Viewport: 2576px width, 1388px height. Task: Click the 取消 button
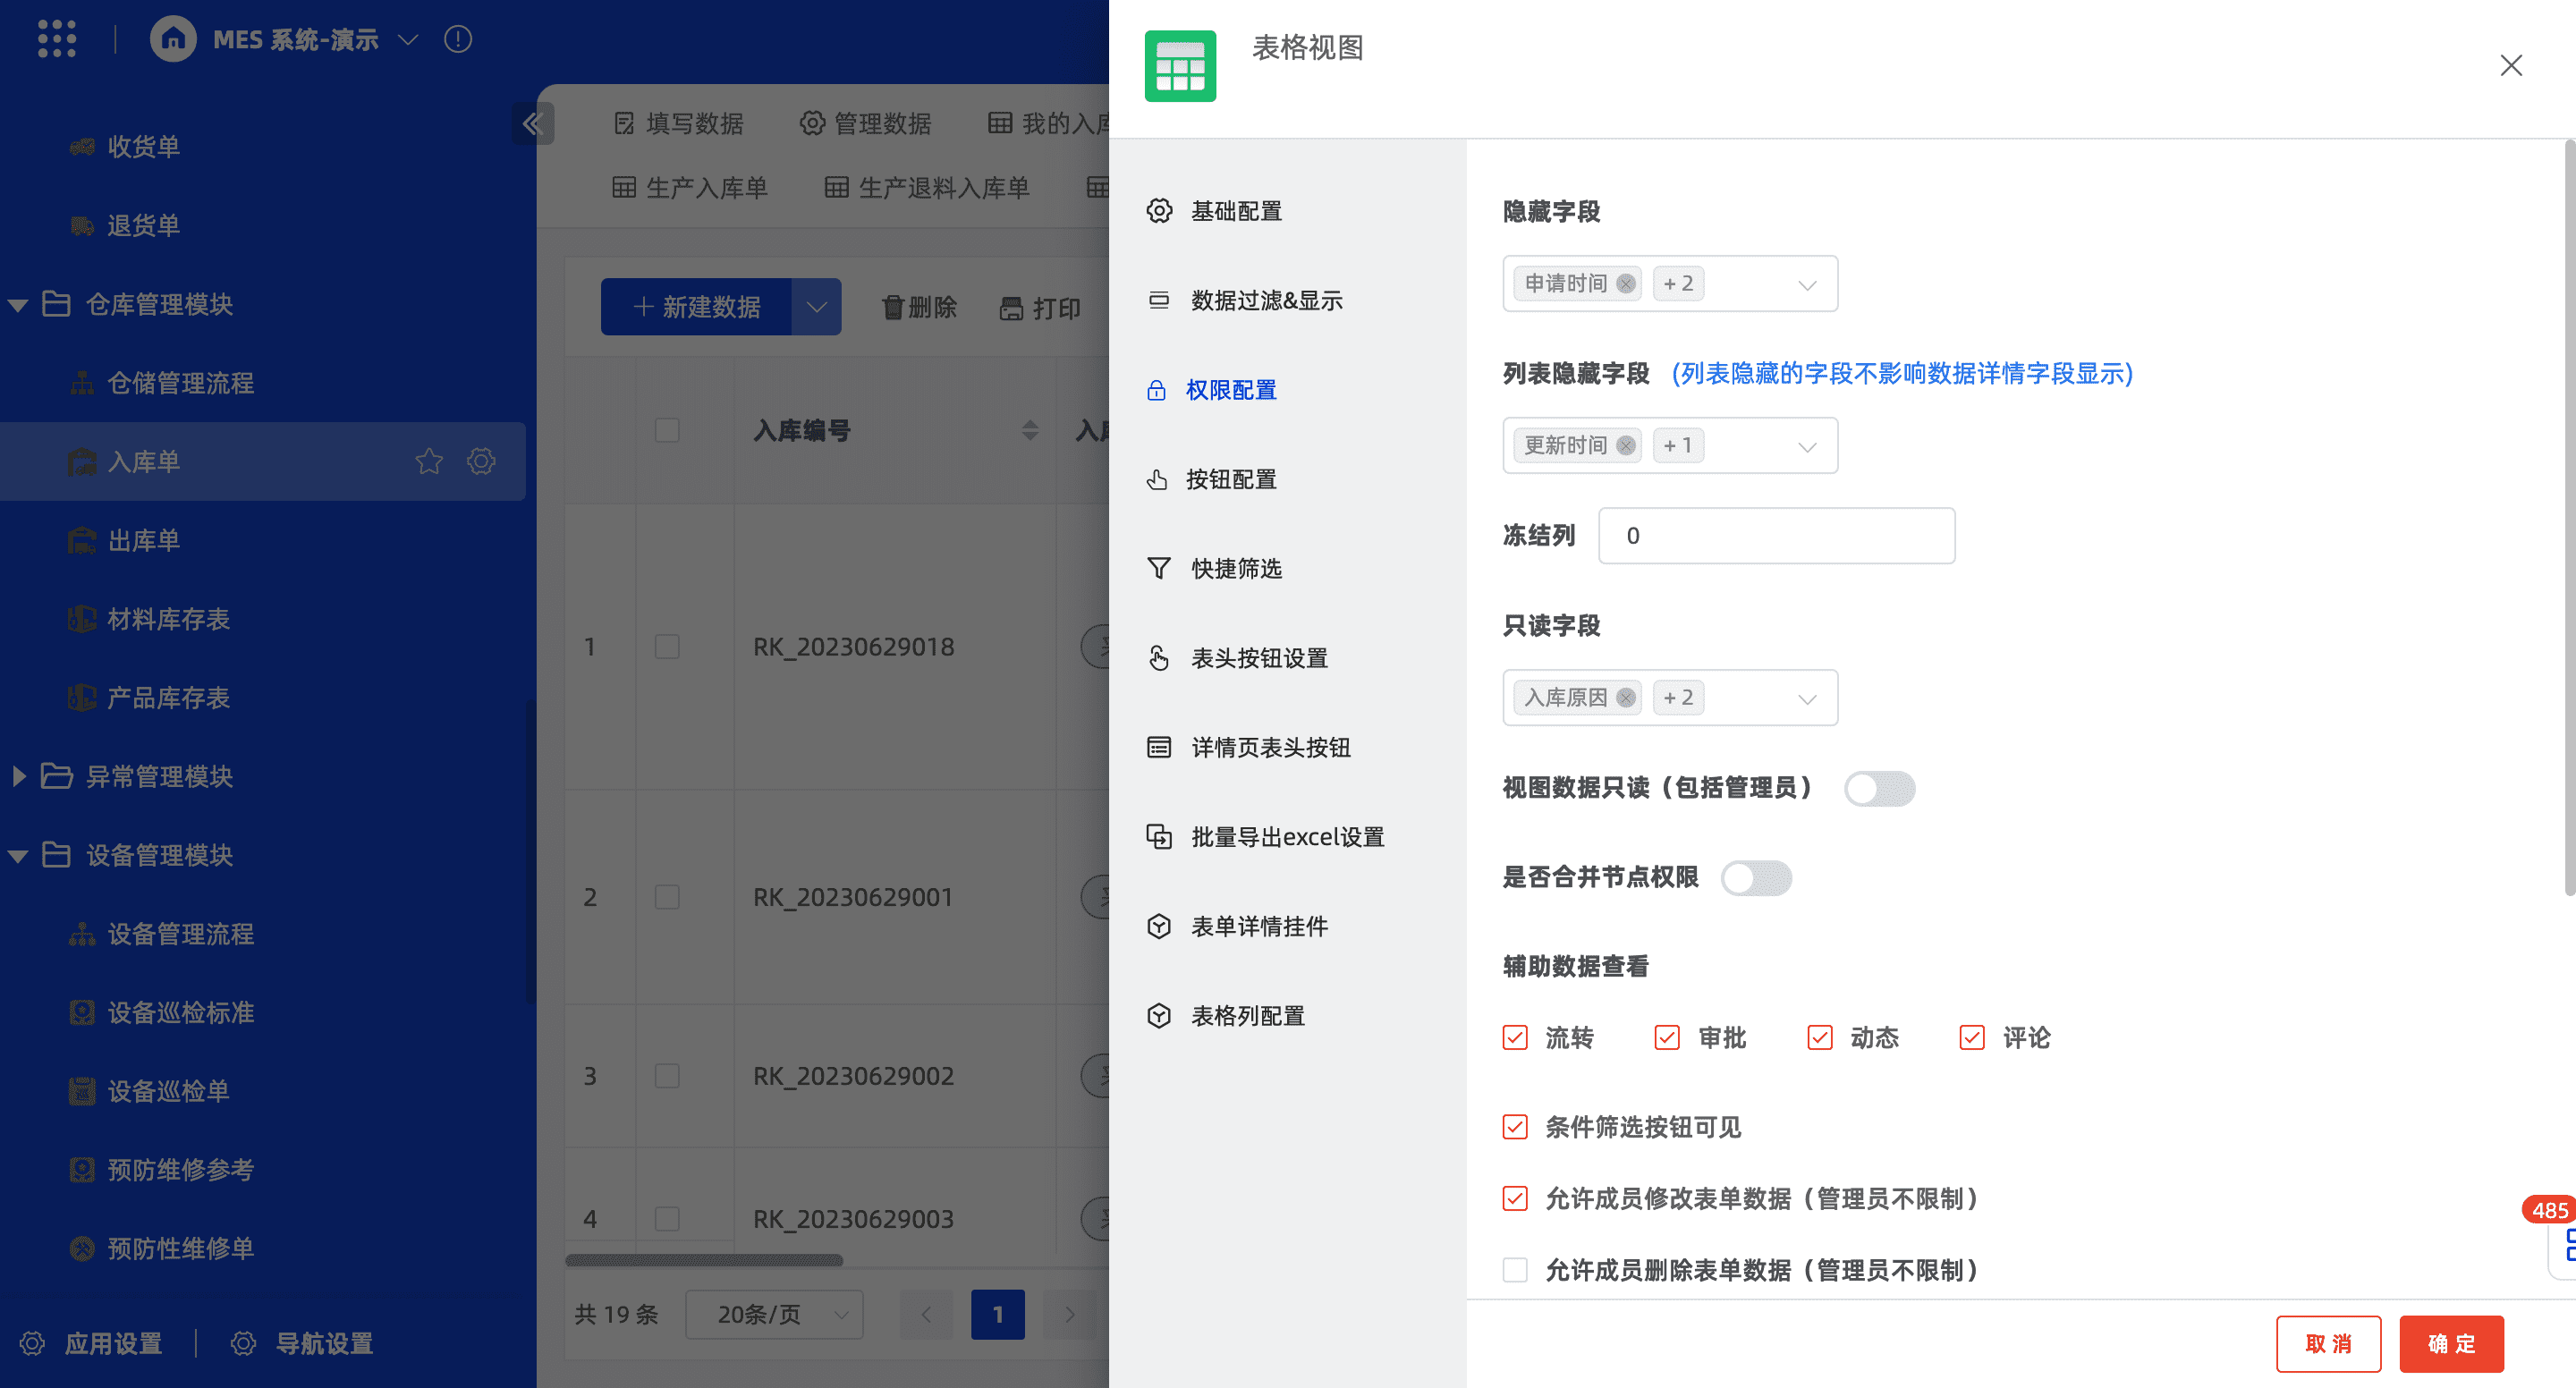point(2328,1343)
